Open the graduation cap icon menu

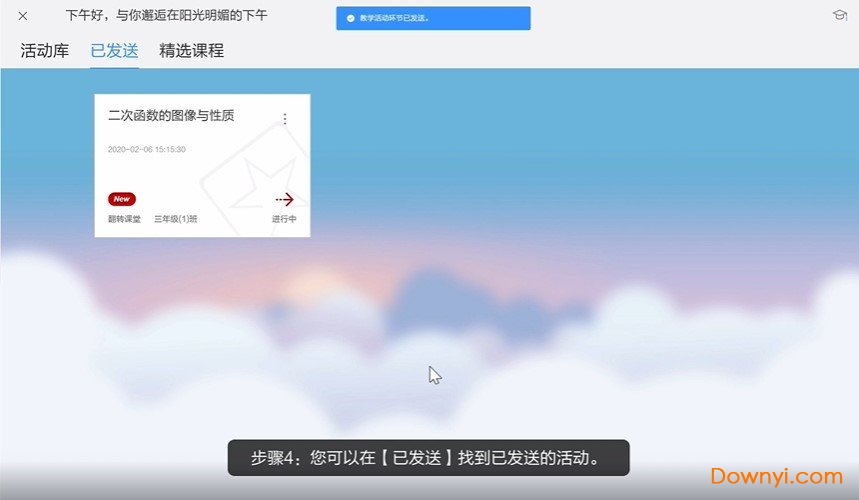click(x=839, y=15)
